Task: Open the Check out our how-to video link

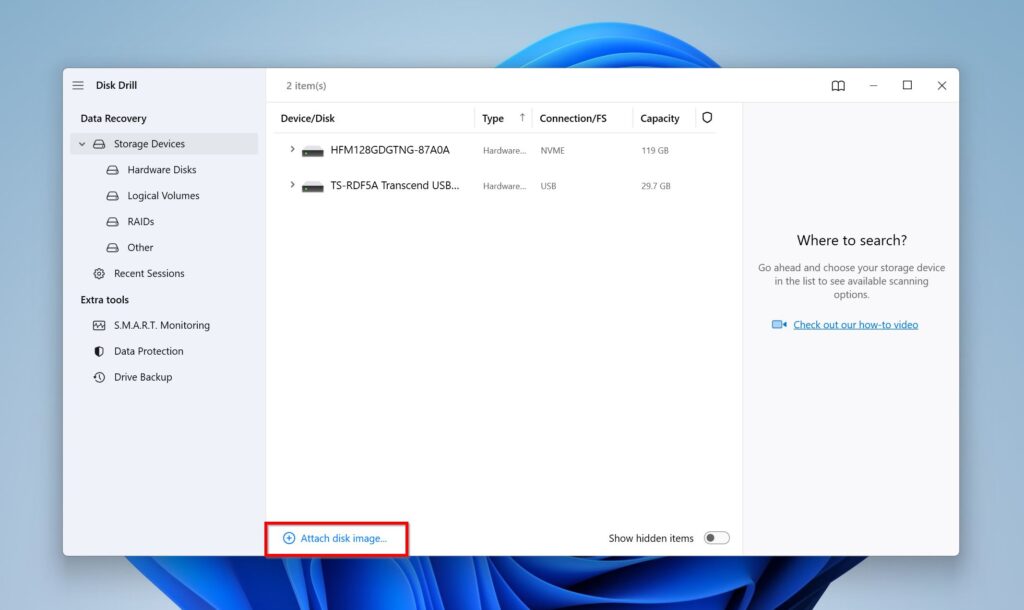Action: (855, 324)
